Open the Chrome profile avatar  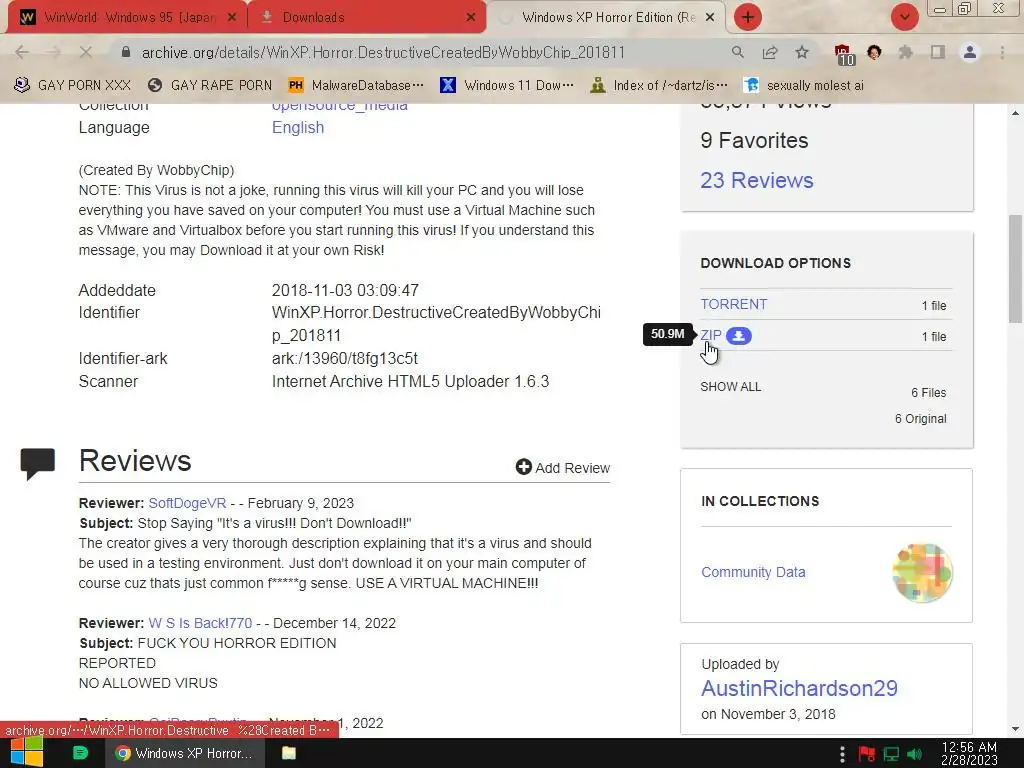pos(970,52)
